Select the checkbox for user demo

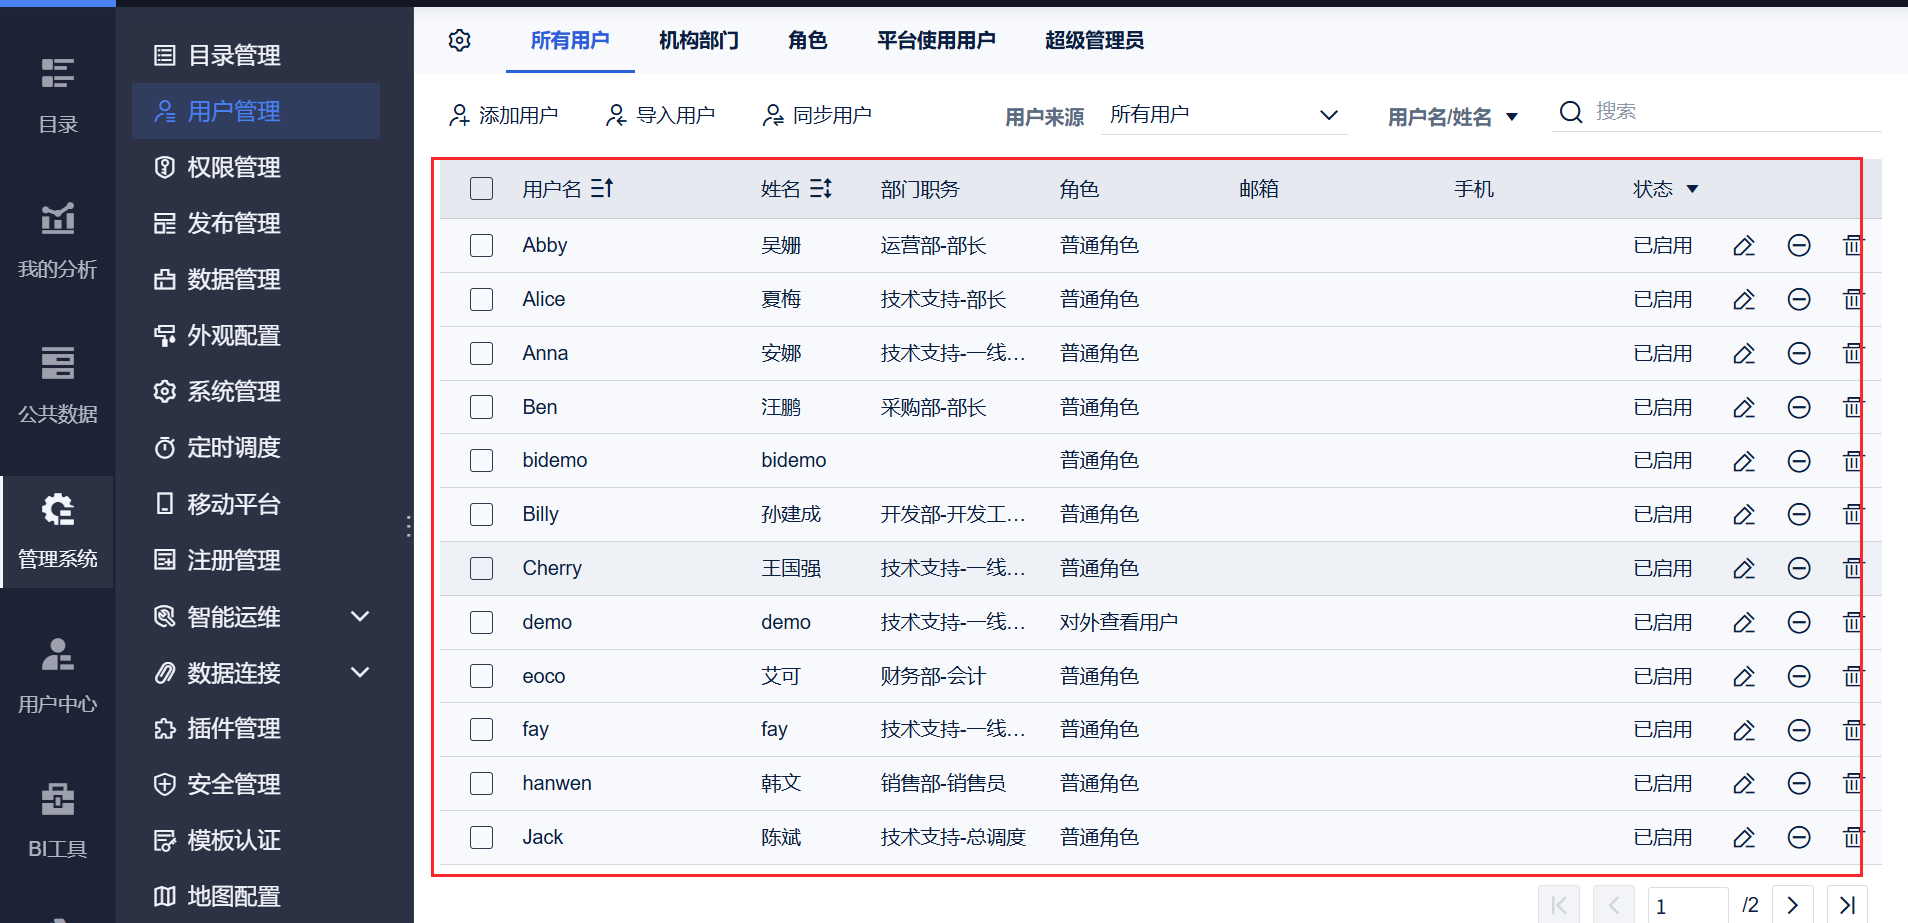pos(482,622)
